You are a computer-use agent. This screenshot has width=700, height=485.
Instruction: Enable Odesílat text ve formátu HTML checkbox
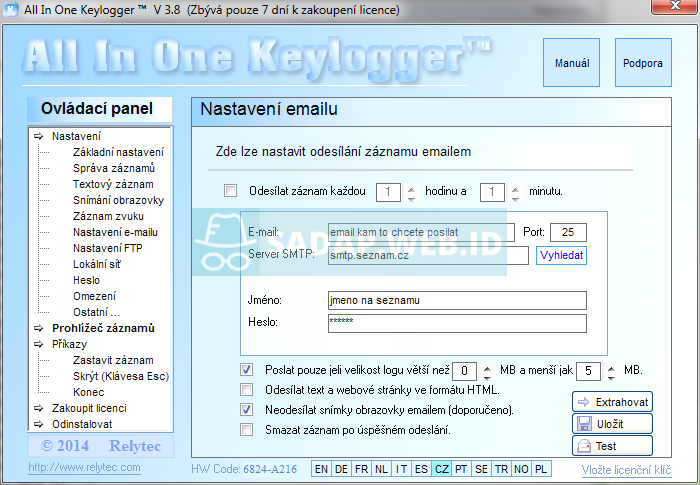pyautogui.click(x=246, y=390)
